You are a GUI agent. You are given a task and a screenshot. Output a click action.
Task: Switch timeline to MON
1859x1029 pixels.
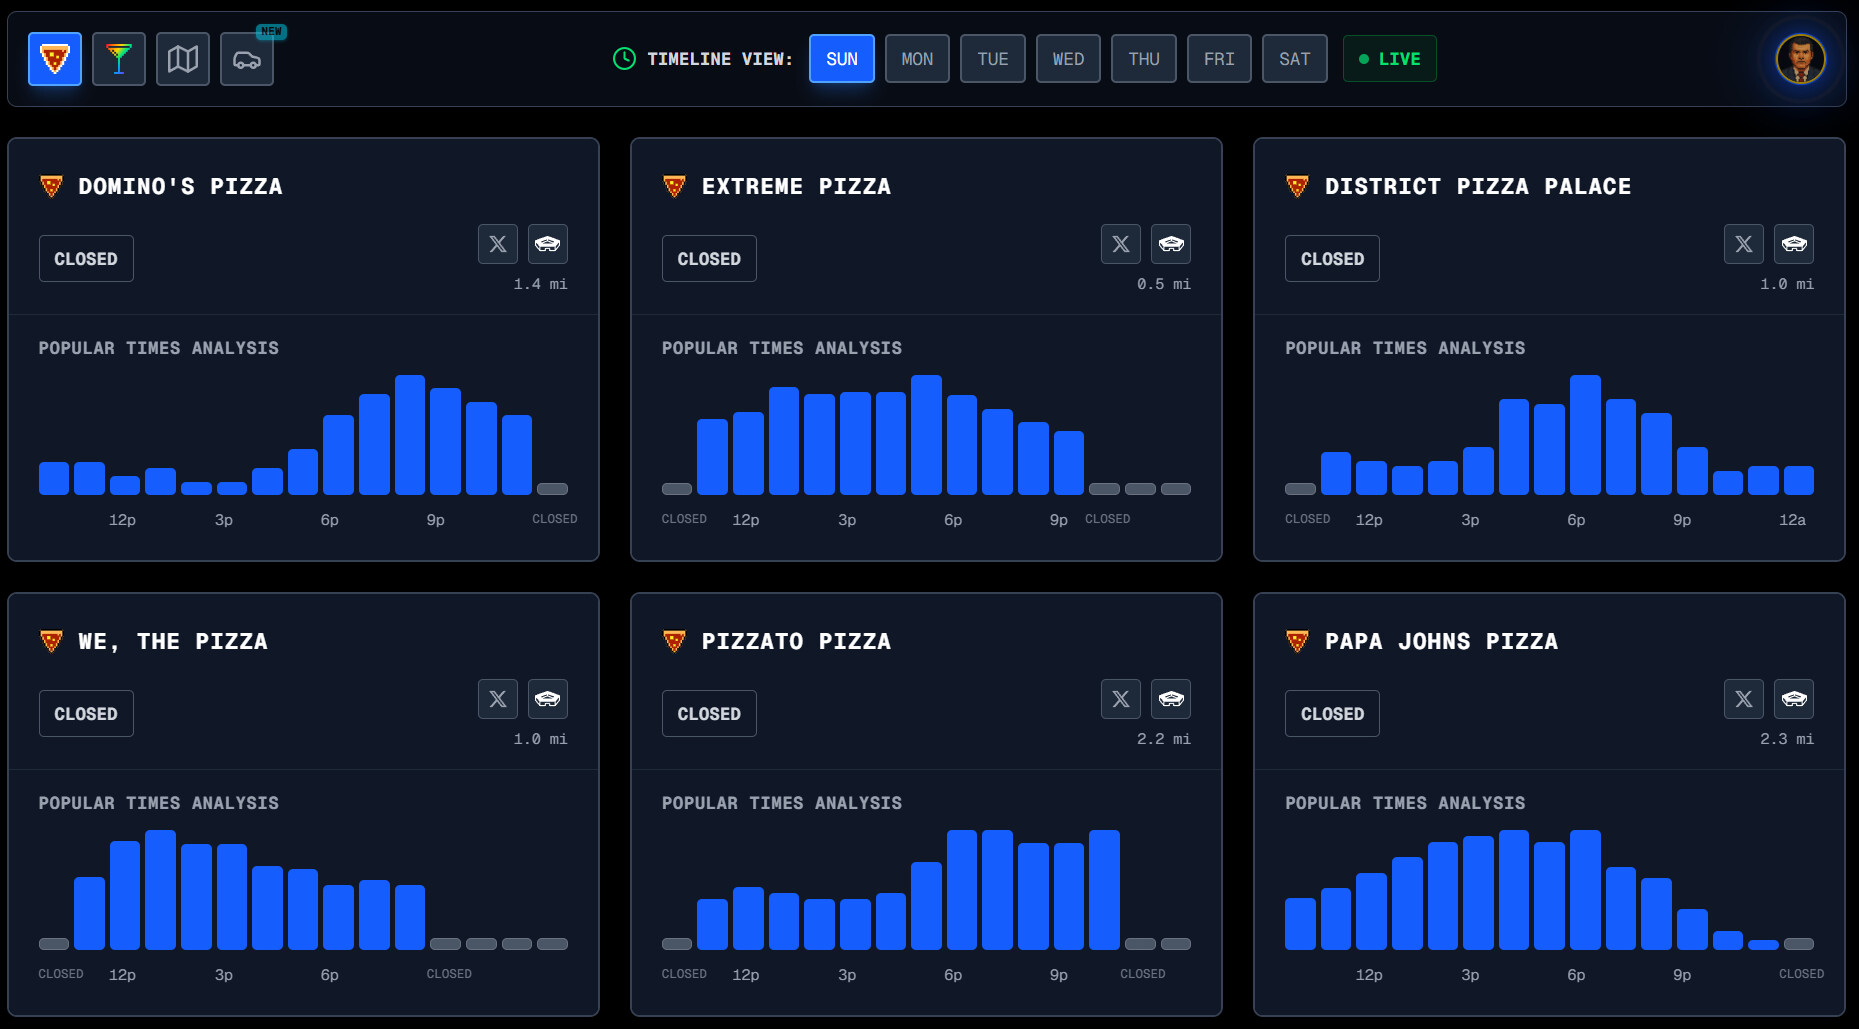917,59
